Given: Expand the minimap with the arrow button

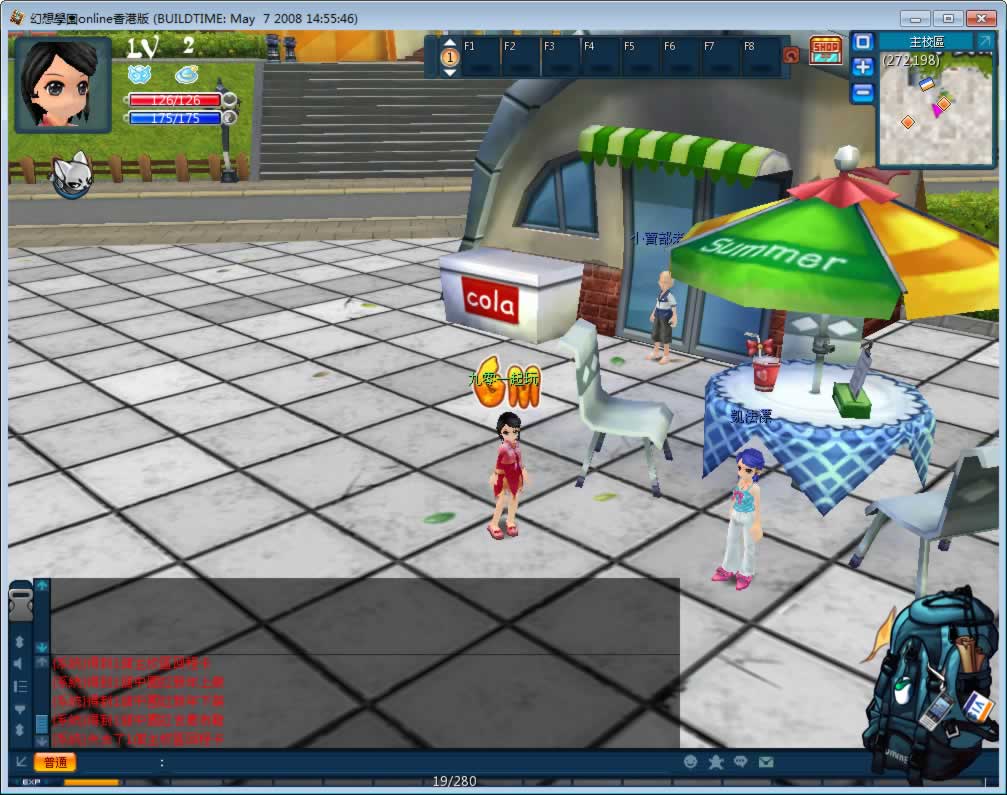Looking at the screenshot, I should coord(984,42).
